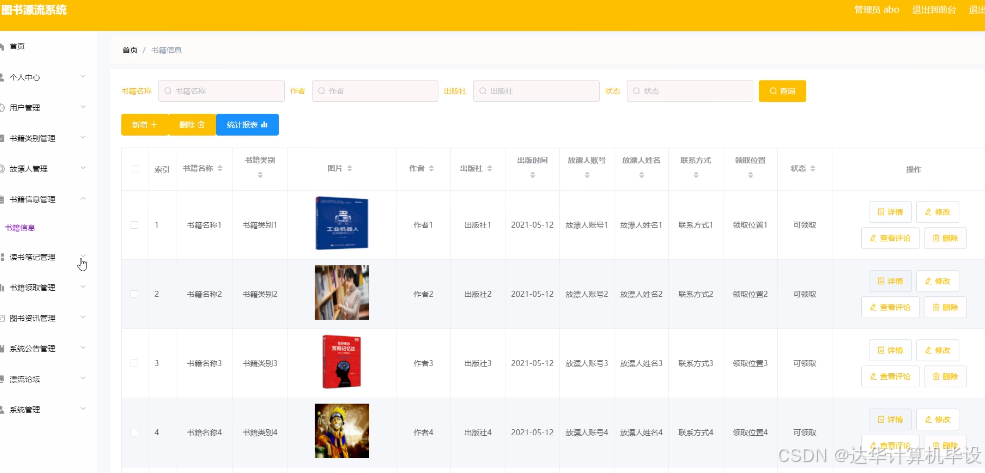Expand 图书资讯管理 menu chevron

click(x=83, y=318)
